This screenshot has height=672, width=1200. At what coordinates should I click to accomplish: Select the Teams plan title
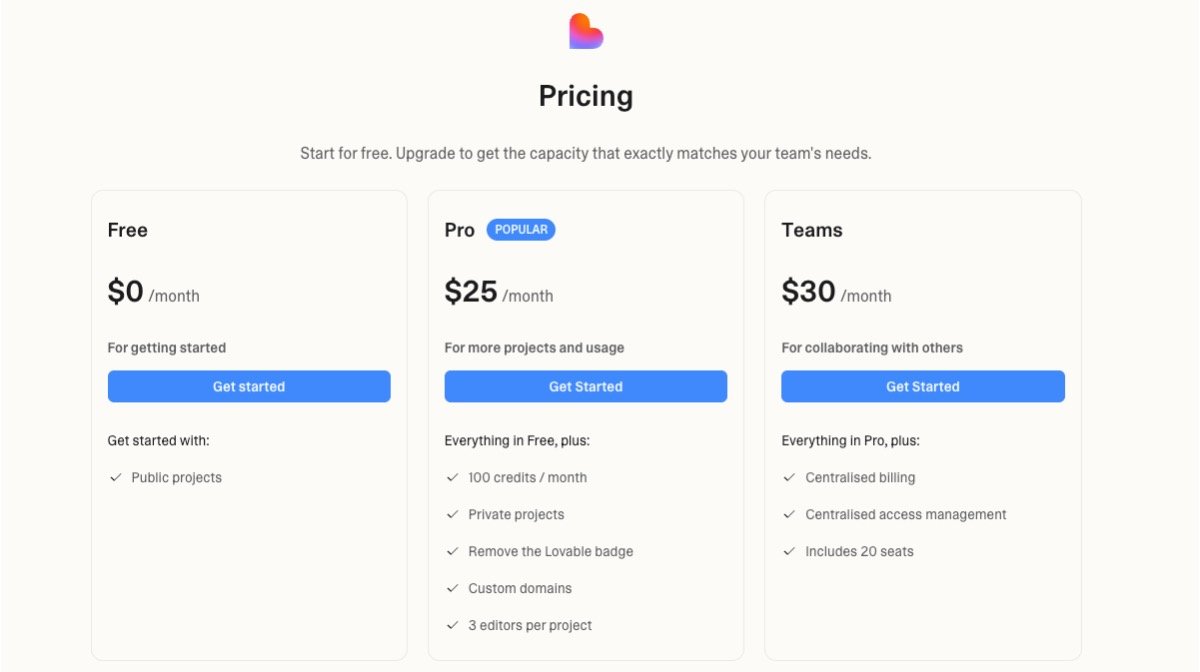812,230
